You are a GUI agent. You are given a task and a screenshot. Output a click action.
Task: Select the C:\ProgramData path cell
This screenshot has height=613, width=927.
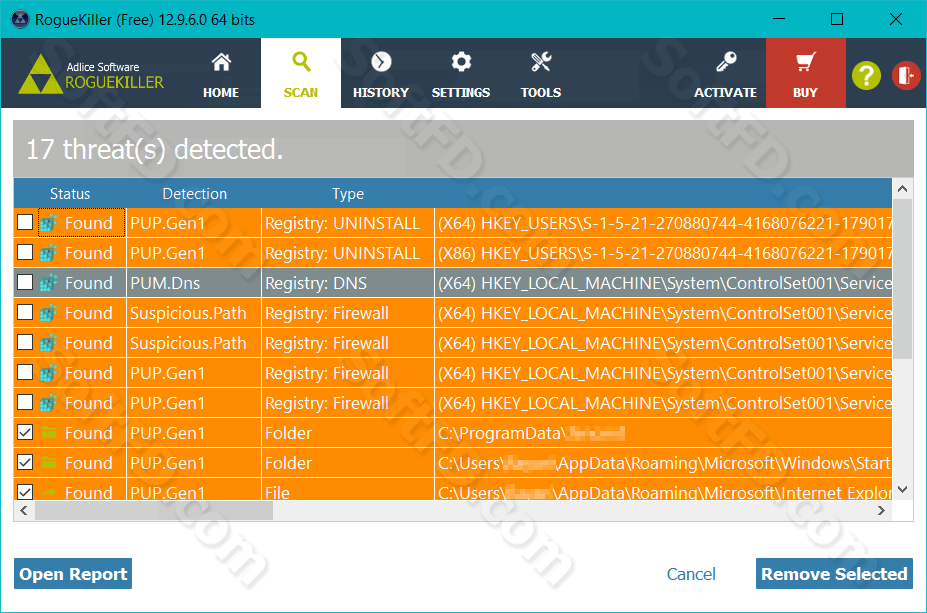[x=663, y=433]
